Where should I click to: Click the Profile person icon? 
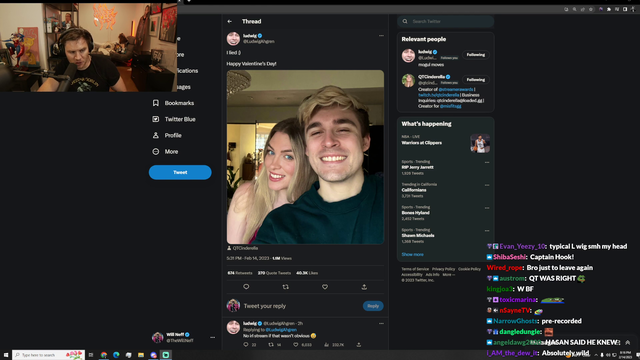click(156, 135)
